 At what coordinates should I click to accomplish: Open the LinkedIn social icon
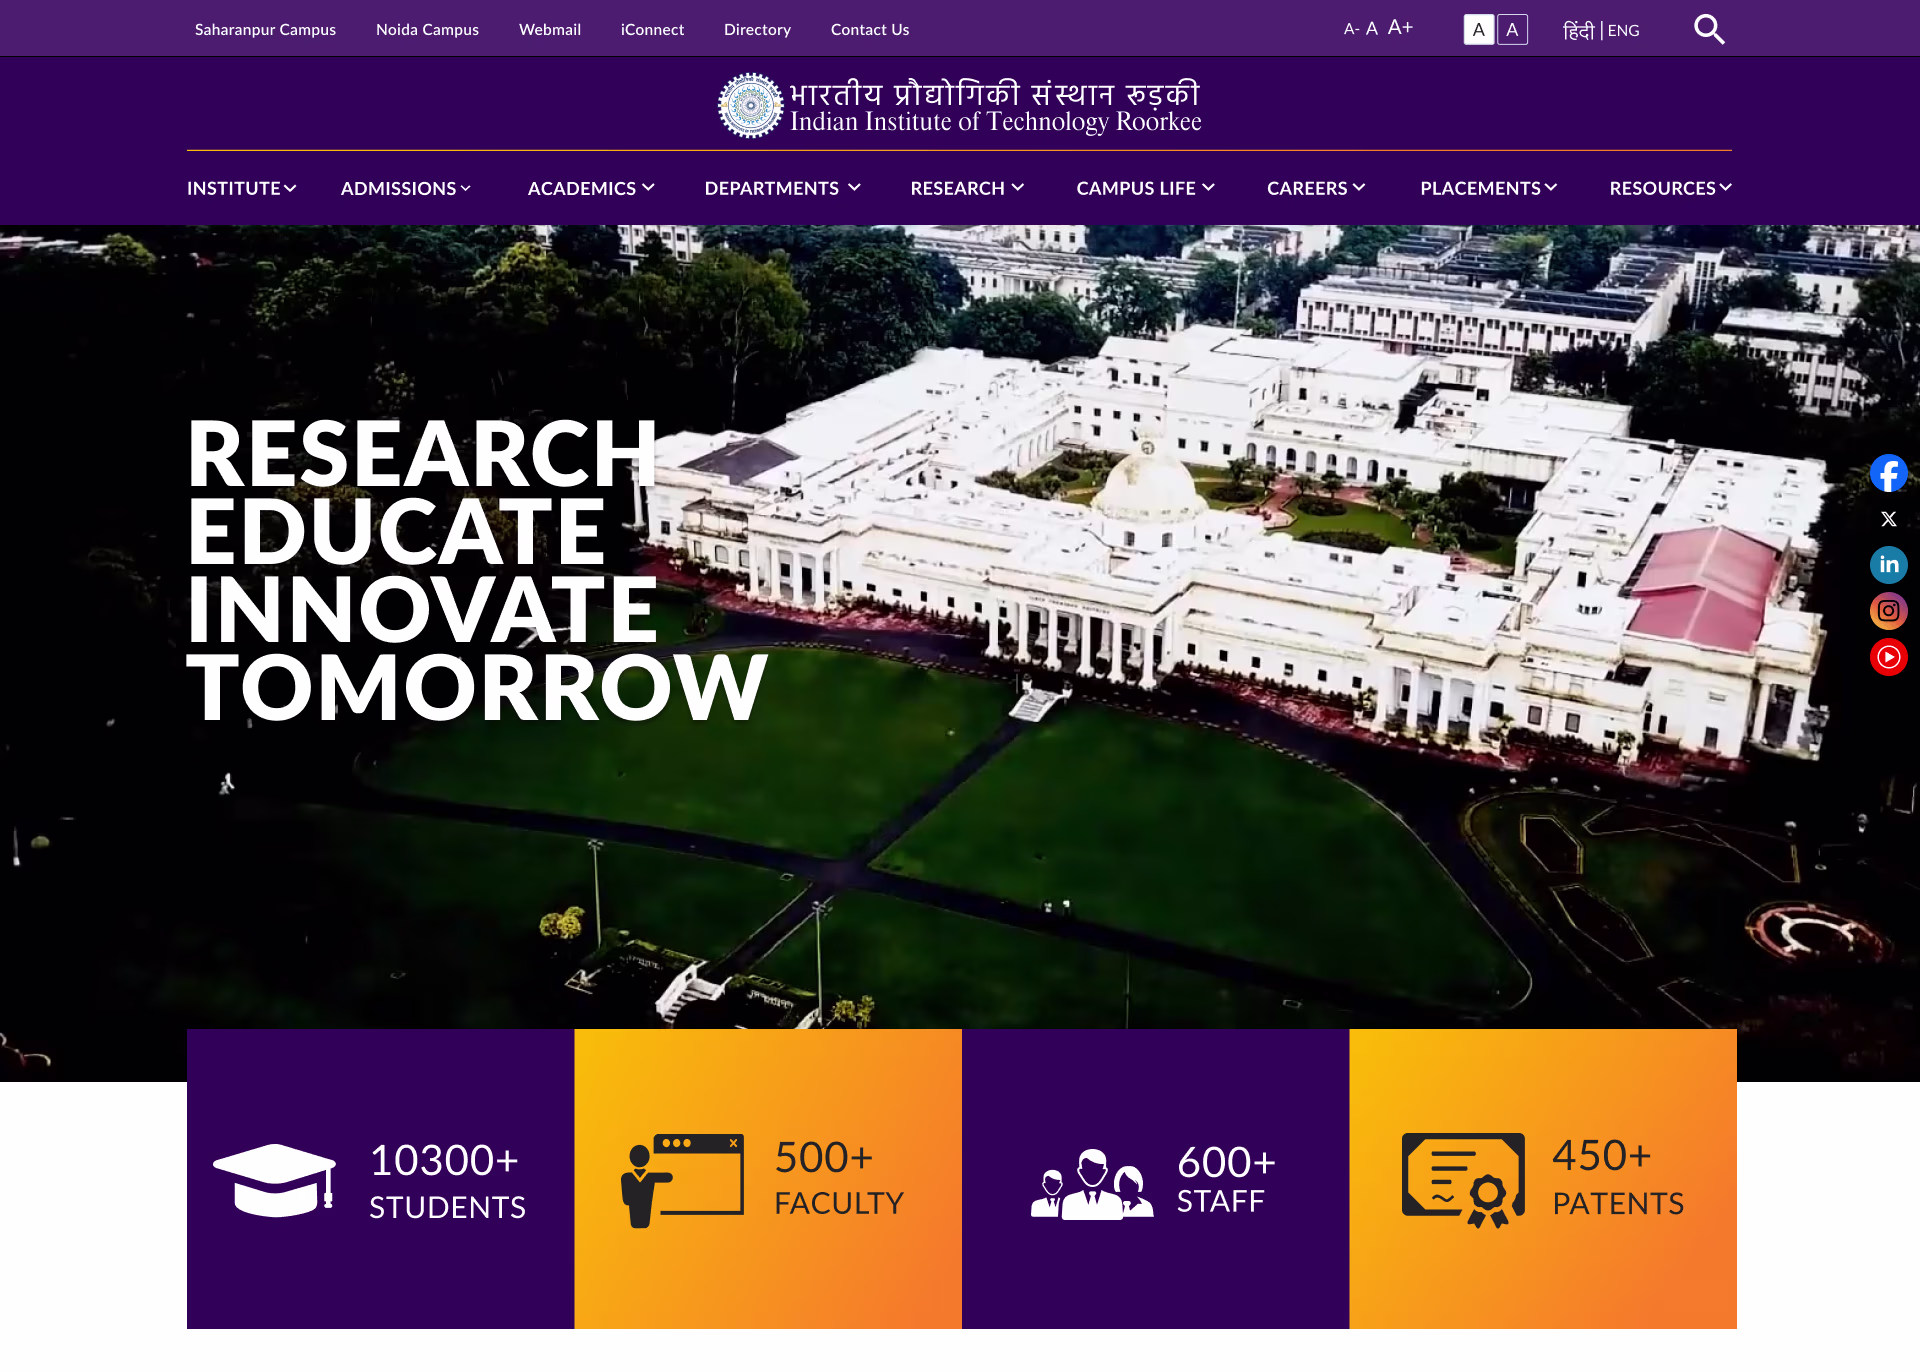pyautogui.click(x=1888, y=565)
